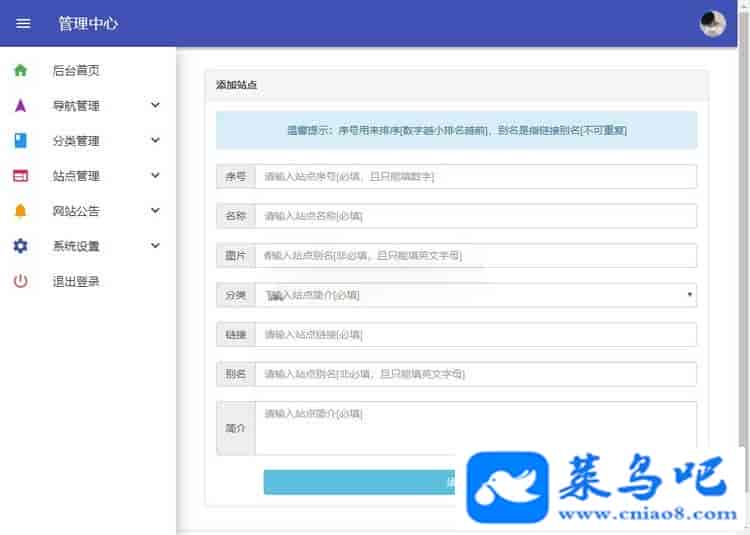Click the orange announcement bell icon
750x535 pixels.
click(x=20, y=211)
